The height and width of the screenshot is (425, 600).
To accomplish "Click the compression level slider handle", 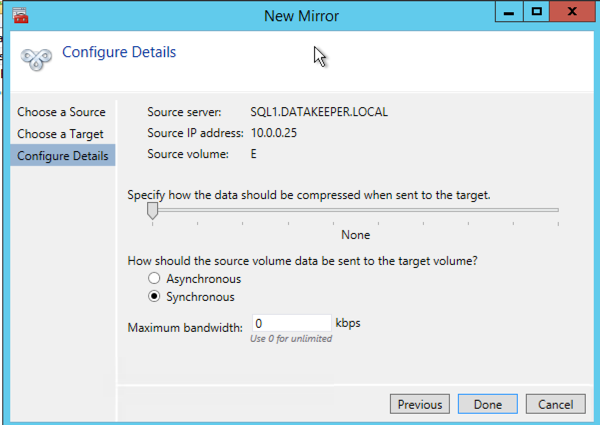I will [x=152, y=211].
